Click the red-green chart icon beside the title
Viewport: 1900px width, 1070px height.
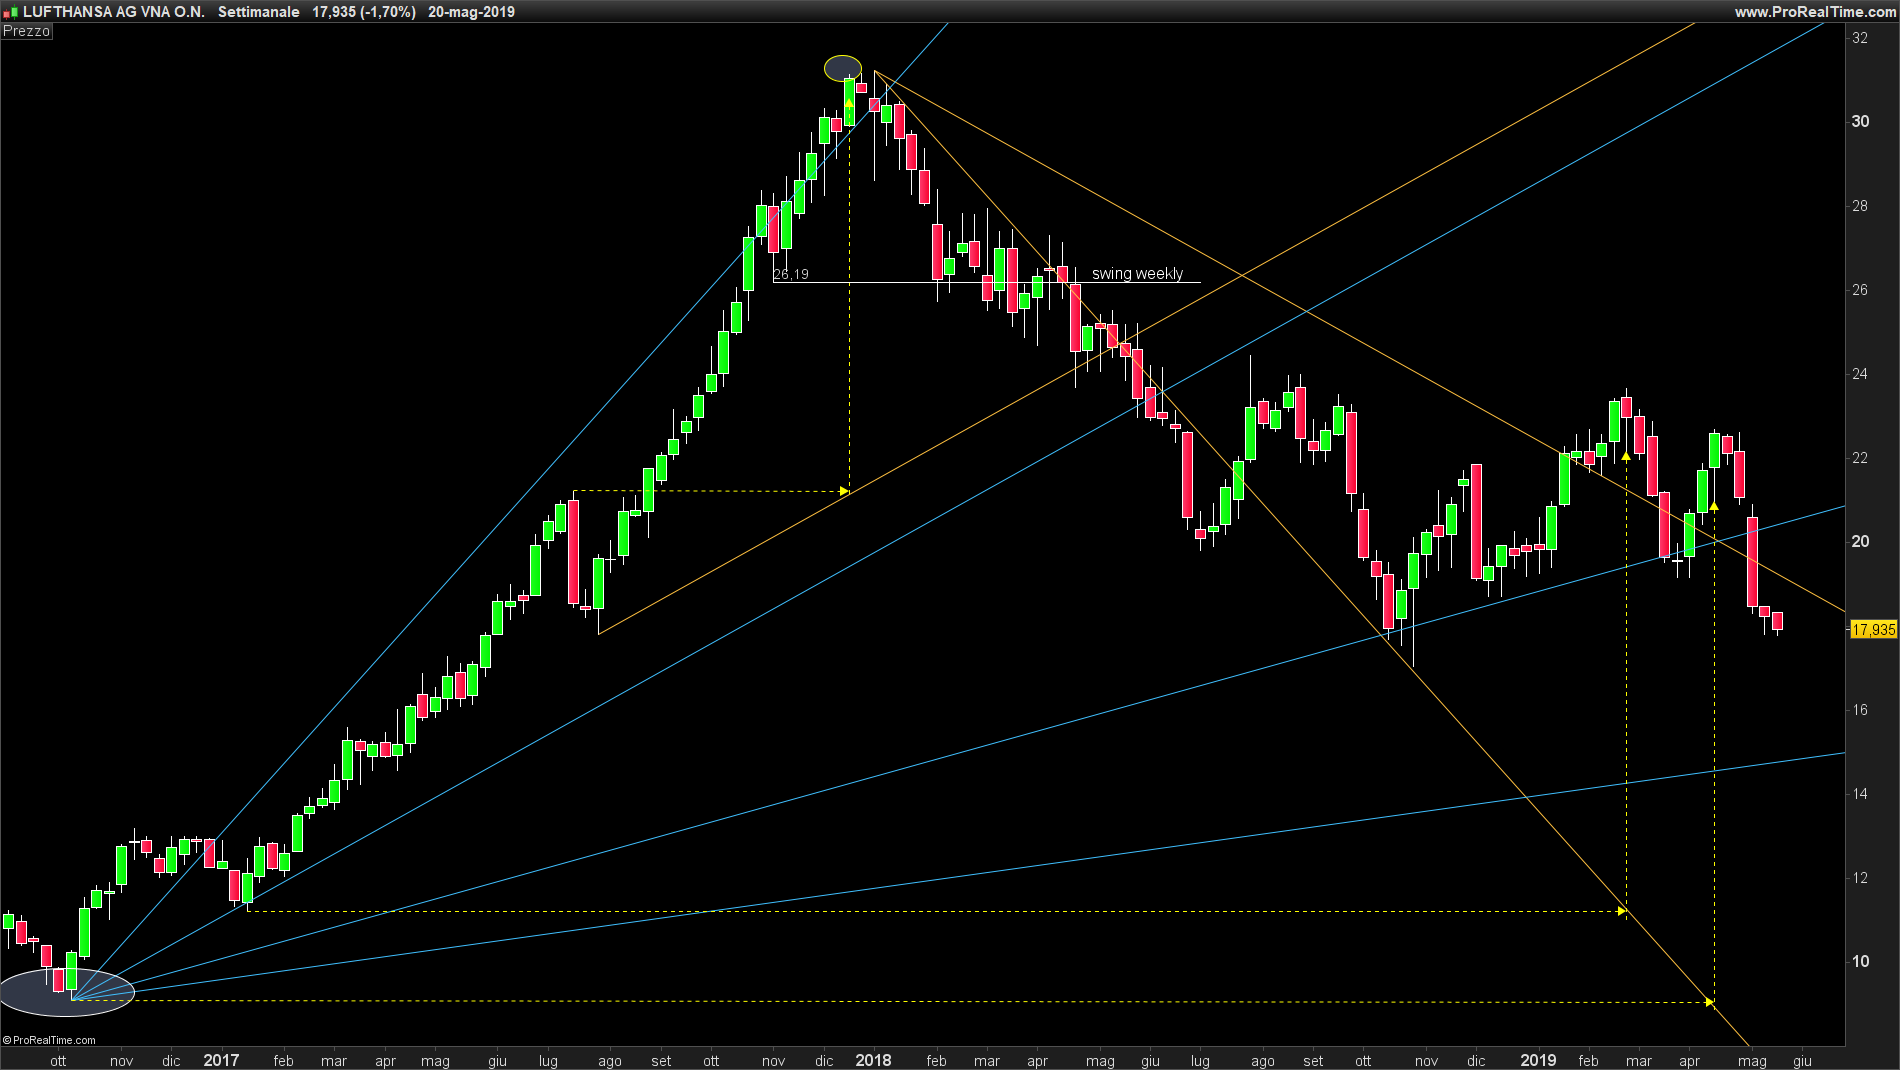click(x=11, y=13)
